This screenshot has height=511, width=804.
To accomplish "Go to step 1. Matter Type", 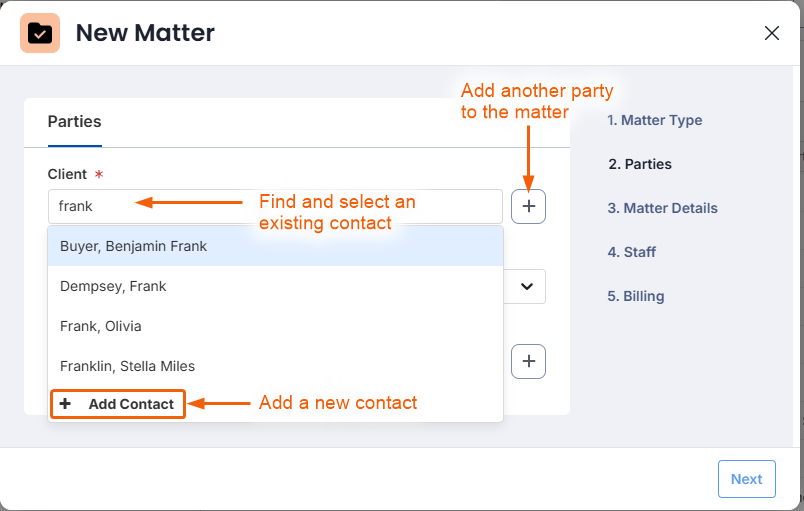I will [x=654, y=120].
